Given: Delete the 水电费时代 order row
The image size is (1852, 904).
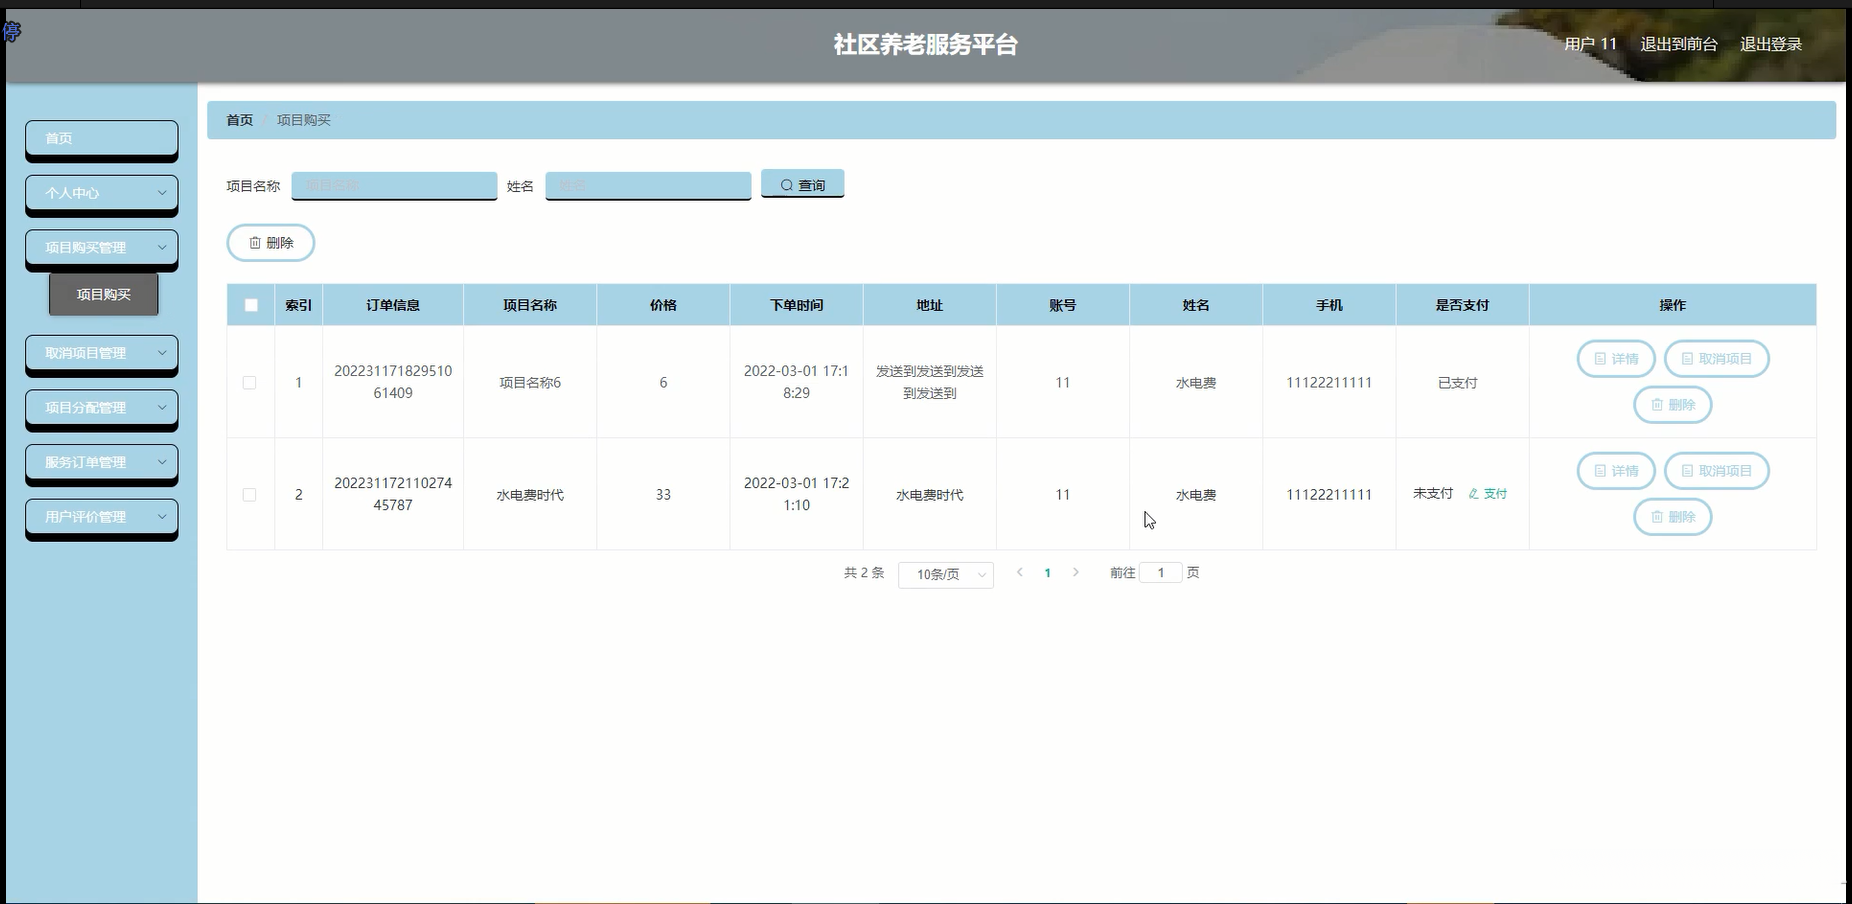Looking at the screenshot, I should (1673, 517).
